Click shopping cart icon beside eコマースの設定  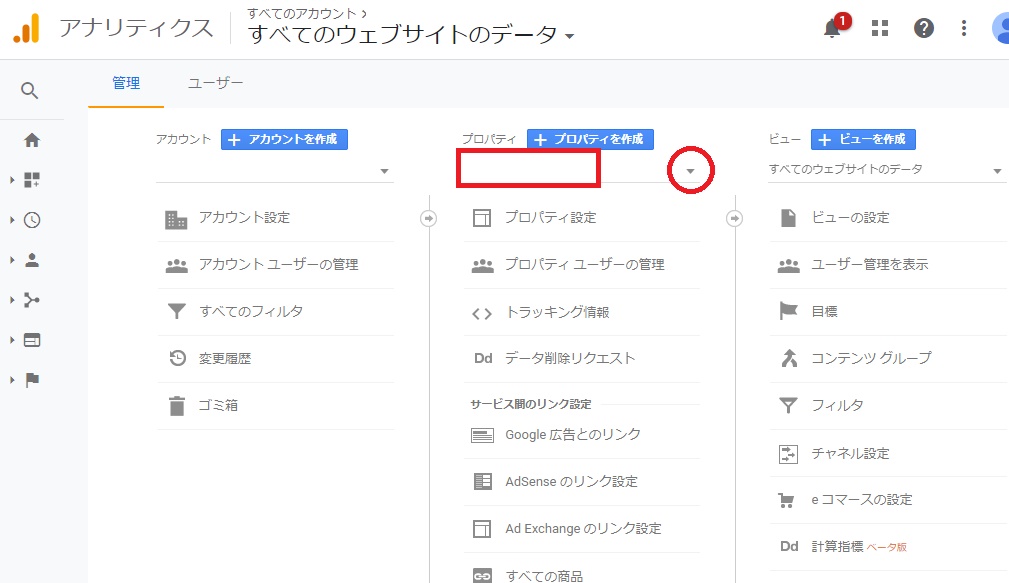point(786,500)
